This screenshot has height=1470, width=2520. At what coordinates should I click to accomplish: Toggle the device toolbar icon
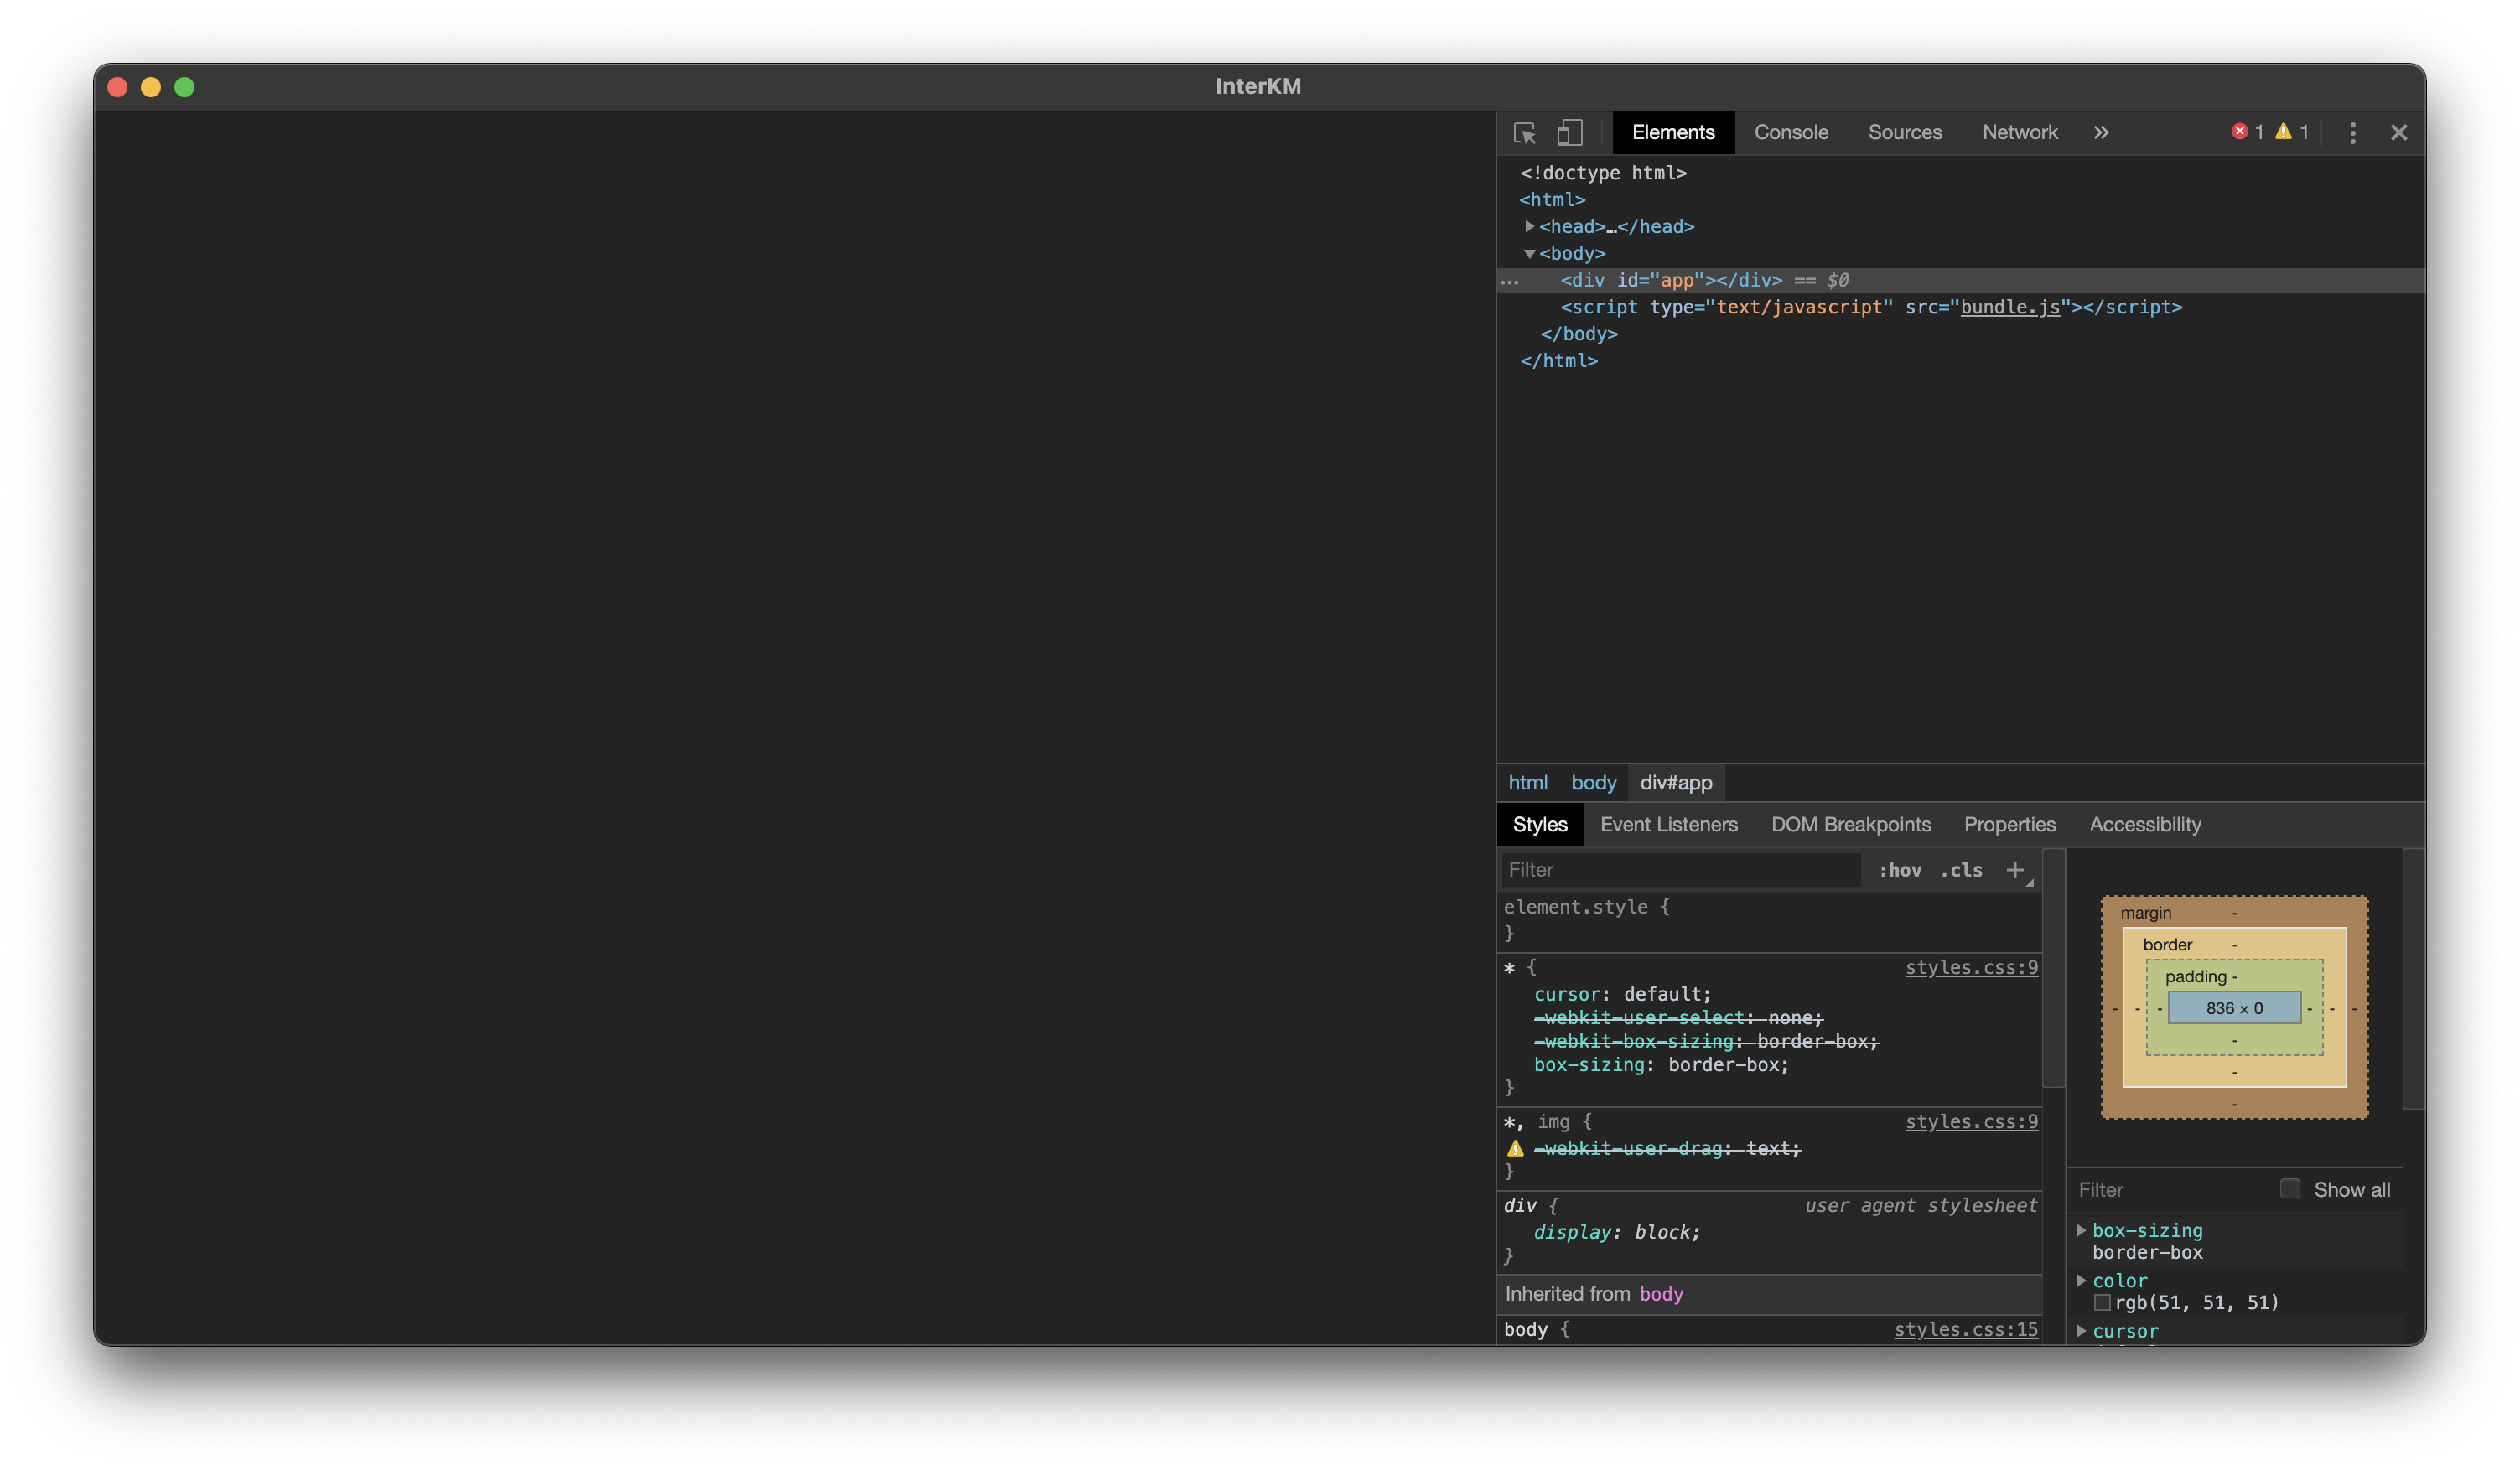click(x=1569, y=133)
